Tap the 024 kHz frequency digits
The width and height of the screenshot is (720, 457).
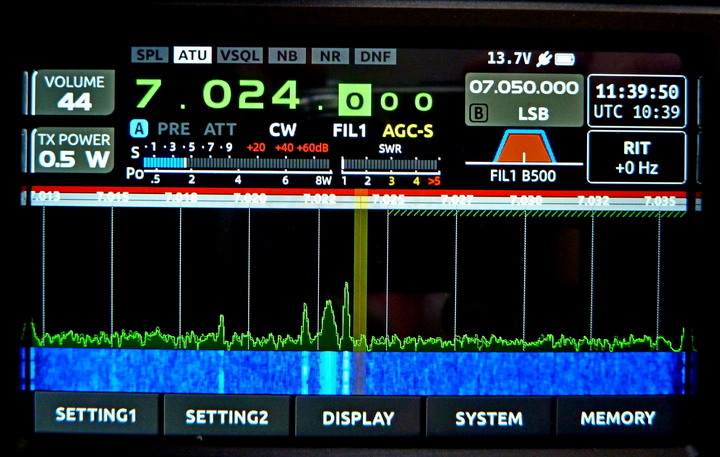(251, 95)
